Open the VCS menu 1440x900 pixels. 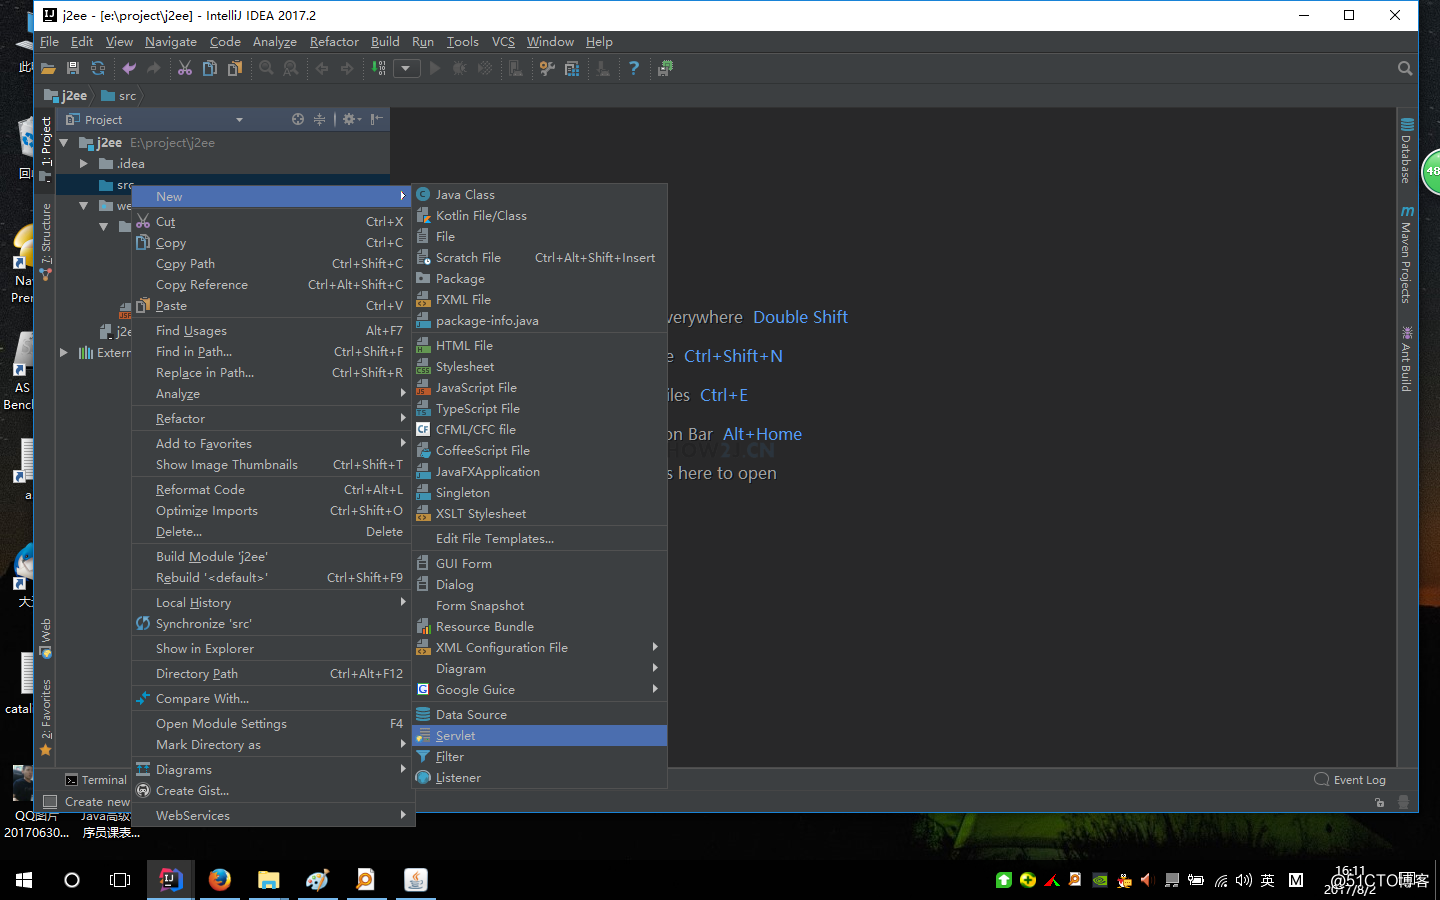tap(503, 42)
